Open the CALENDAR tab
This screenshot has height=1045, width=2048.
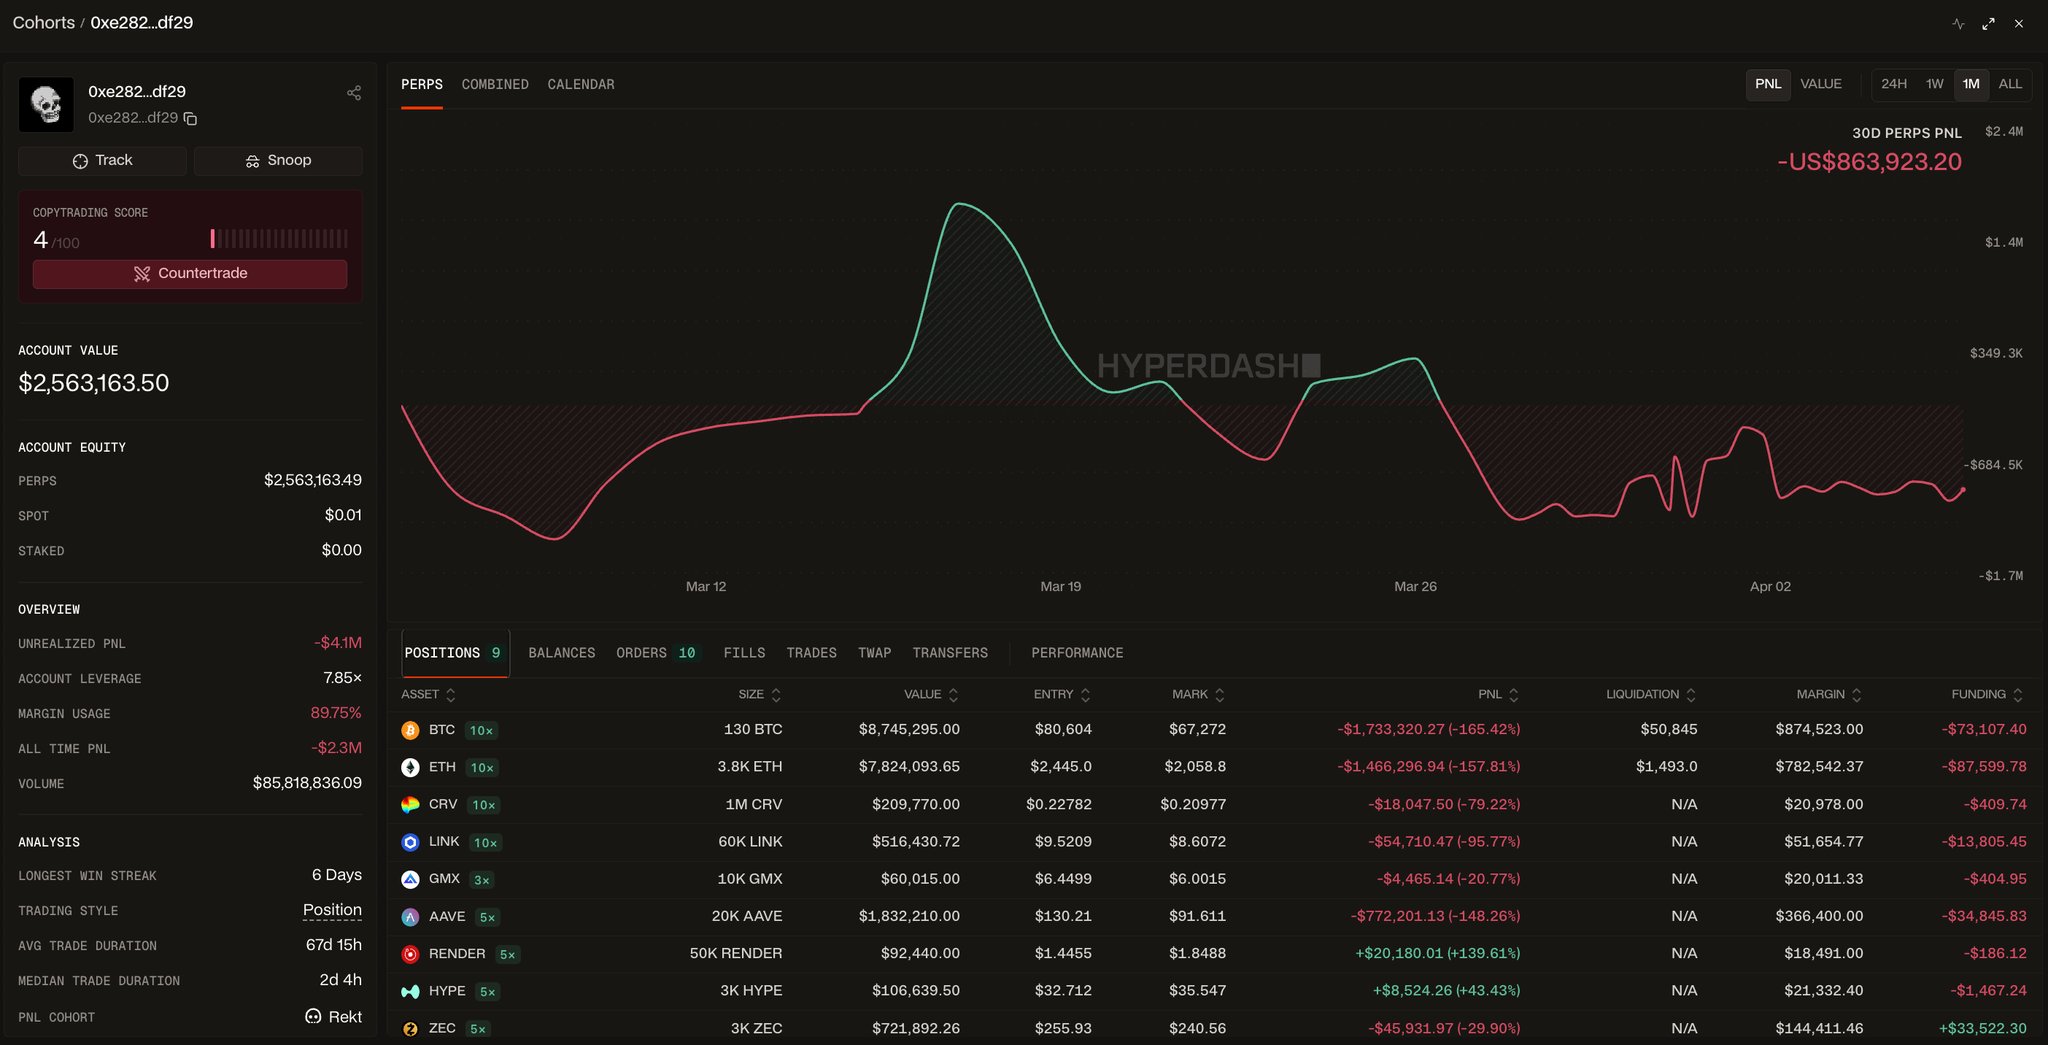[x=581, y=85]
